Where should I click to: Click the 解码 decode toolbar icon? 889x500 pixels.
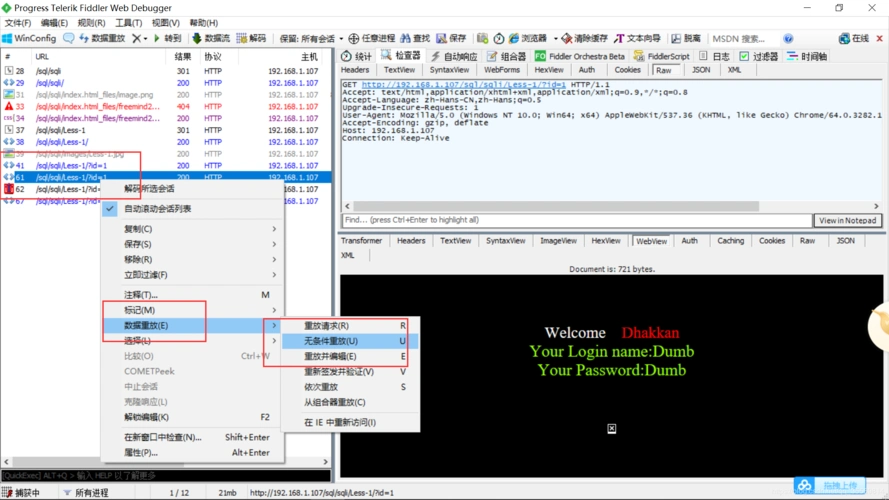click(x=251, y=38)
